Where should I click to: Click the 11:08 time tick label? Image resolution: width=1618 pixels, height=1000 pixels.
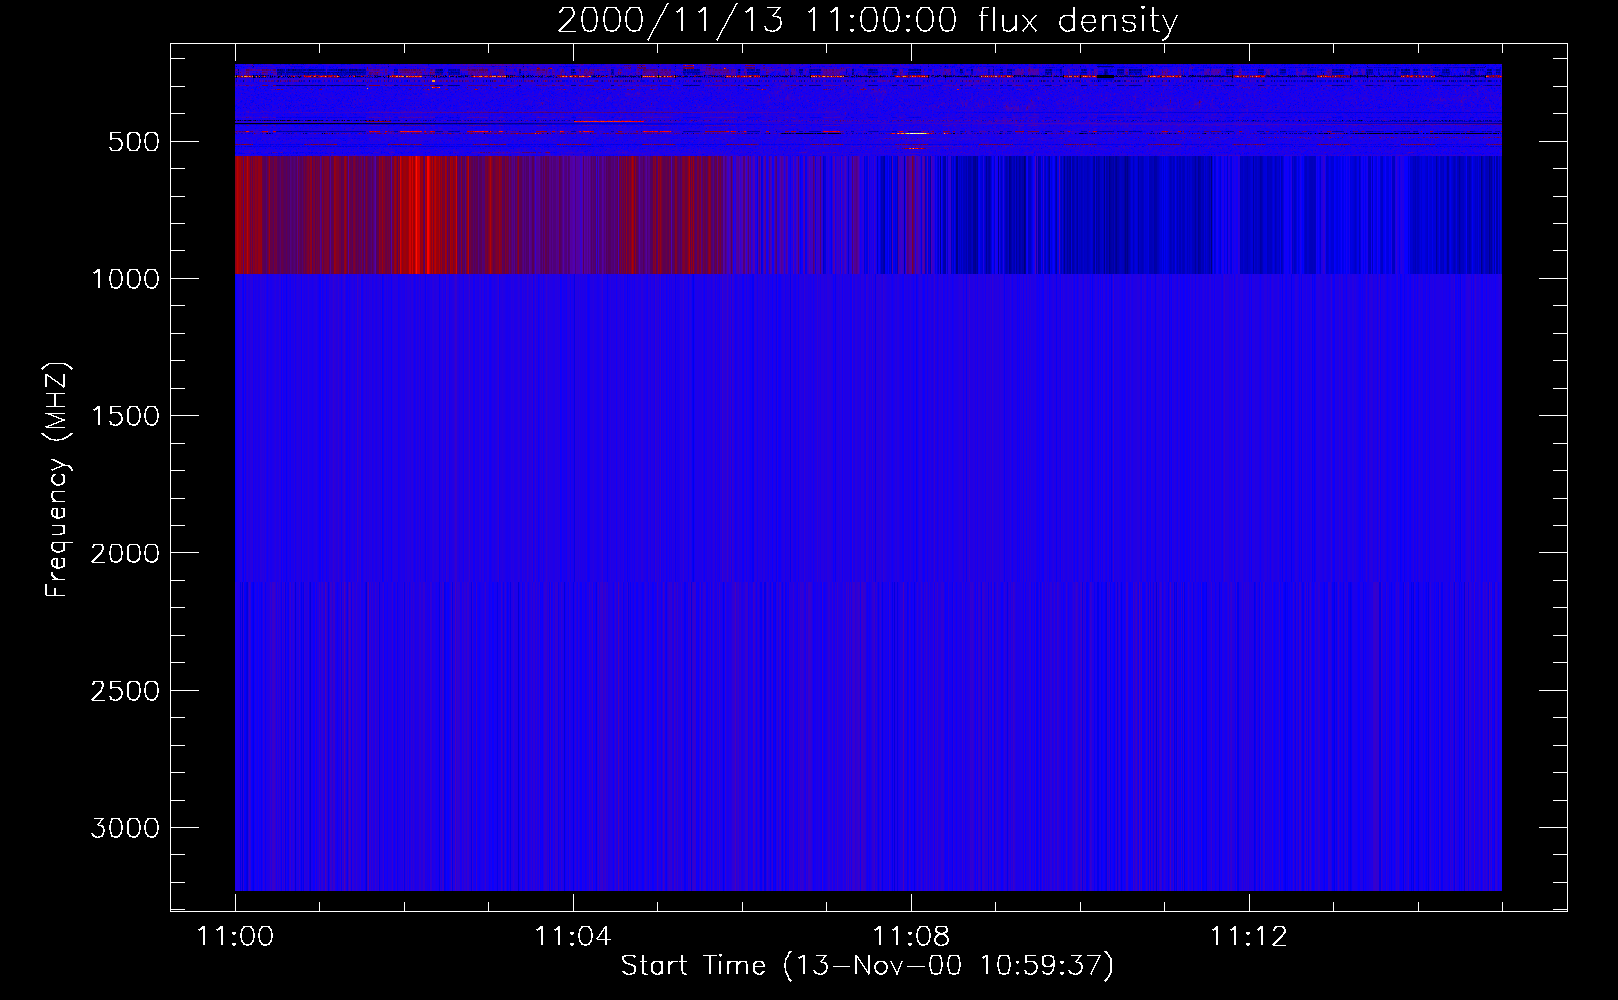coord(911,937)
